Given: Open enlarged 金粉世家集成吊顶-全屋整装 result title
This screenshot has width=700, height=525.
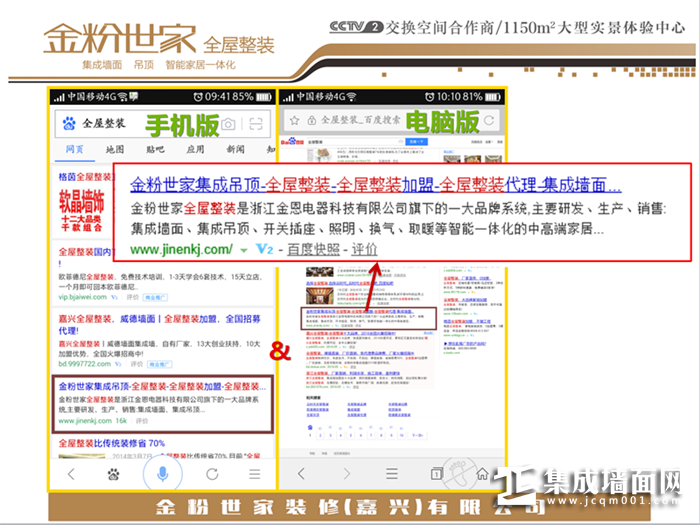Looking at the screenshot, I should 375,185.
